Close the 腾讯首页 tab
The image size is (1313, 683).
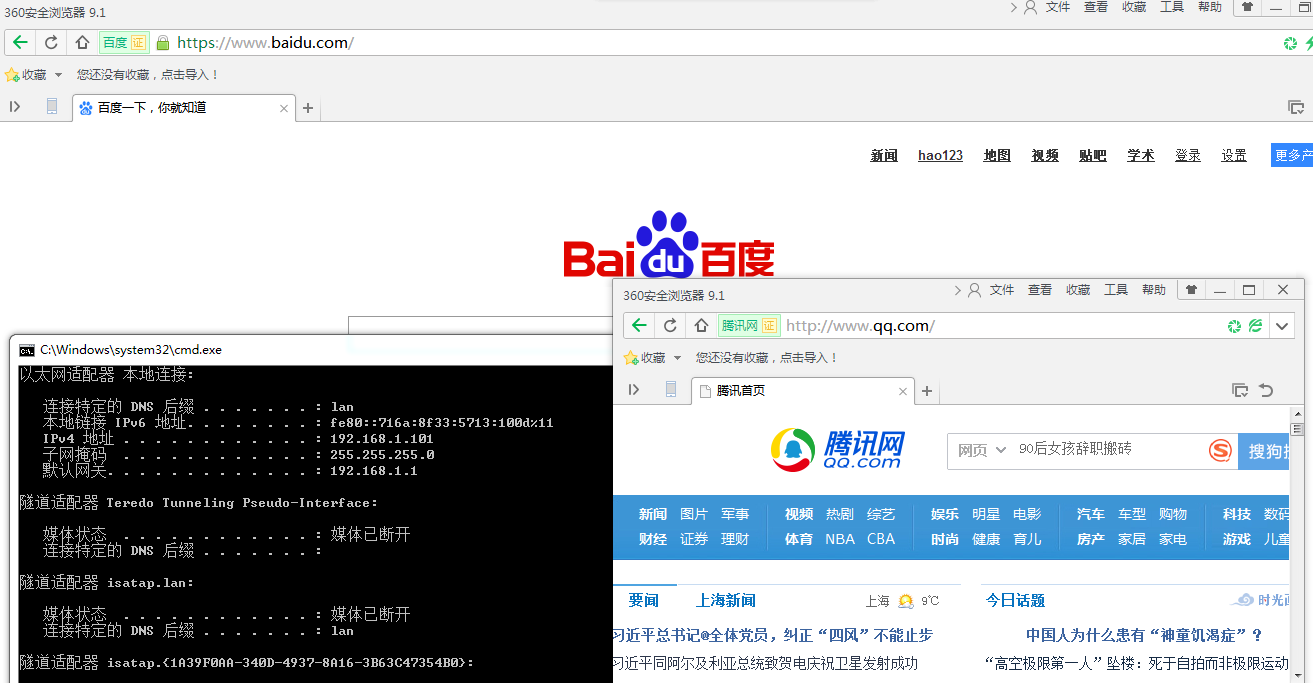[x=903, y=391]
